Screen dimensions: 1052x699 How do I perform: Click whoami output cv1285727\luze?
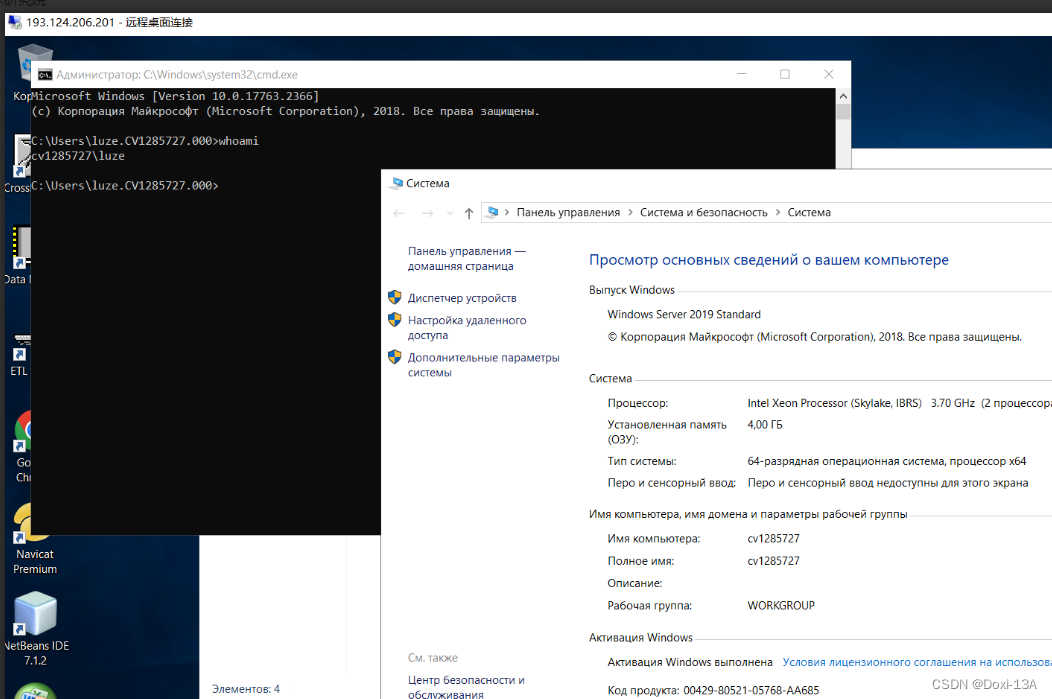point(78,156)
